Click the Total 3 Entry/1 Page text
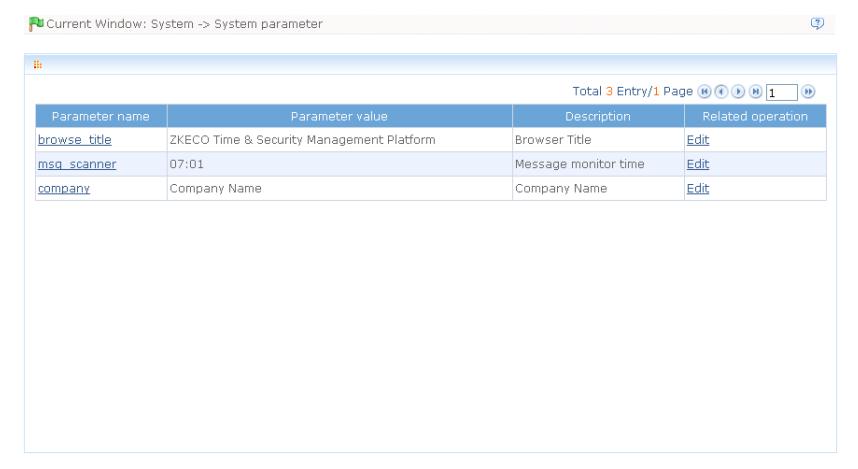Image resolution: width=858 pixels, height=469 pixels. point(633,91)
